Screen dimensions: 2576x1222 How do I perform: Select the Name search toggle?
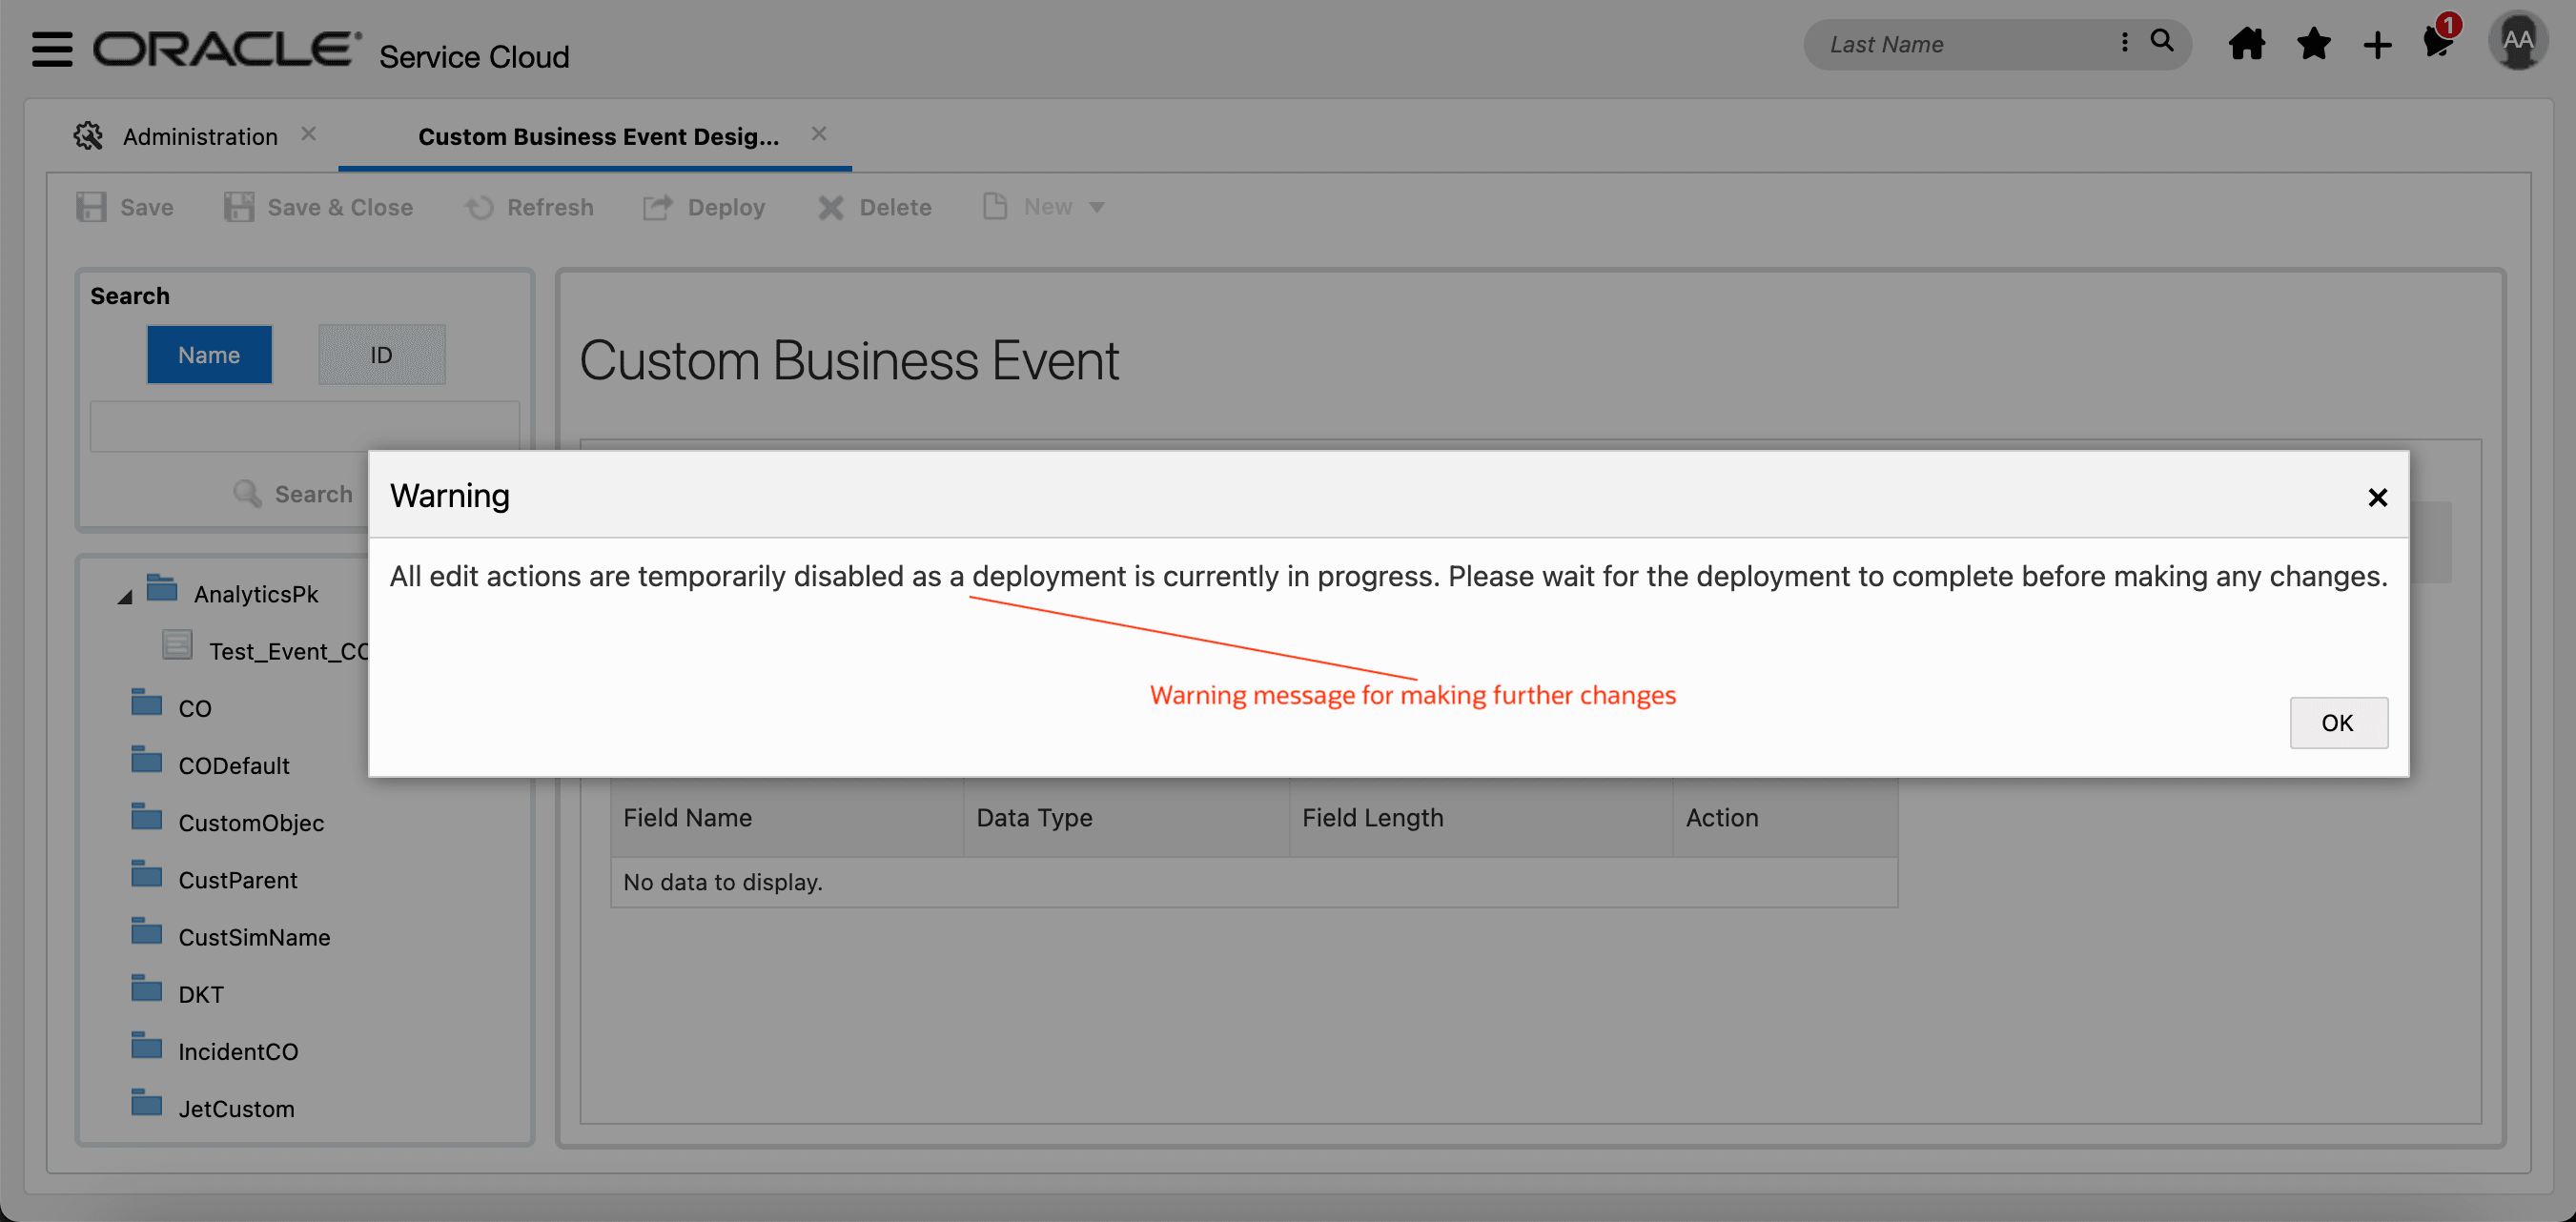[x=209, y=355]
